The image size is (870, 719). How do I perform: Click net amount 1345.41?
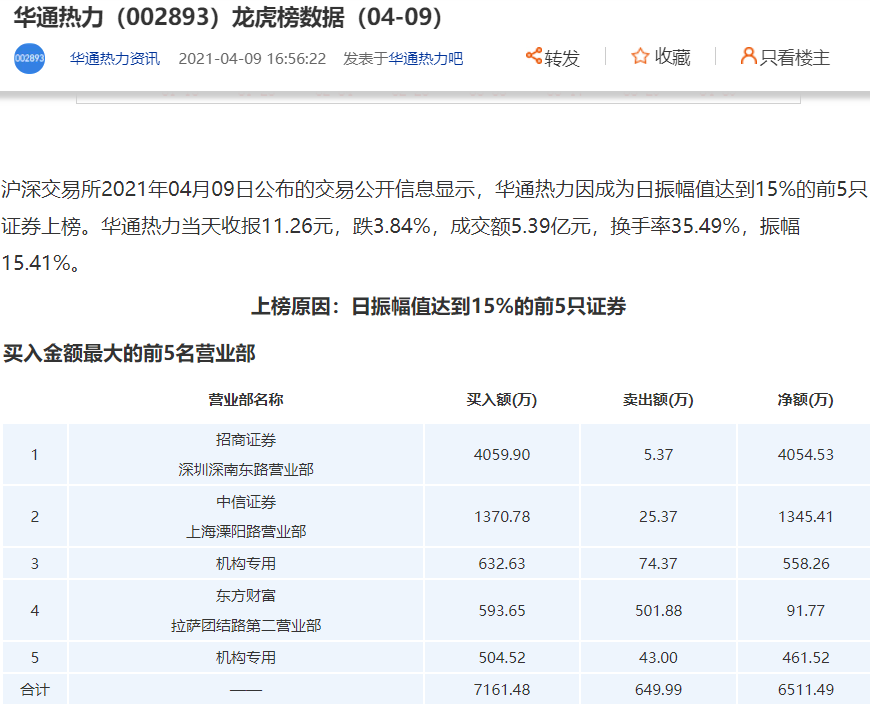806,517
